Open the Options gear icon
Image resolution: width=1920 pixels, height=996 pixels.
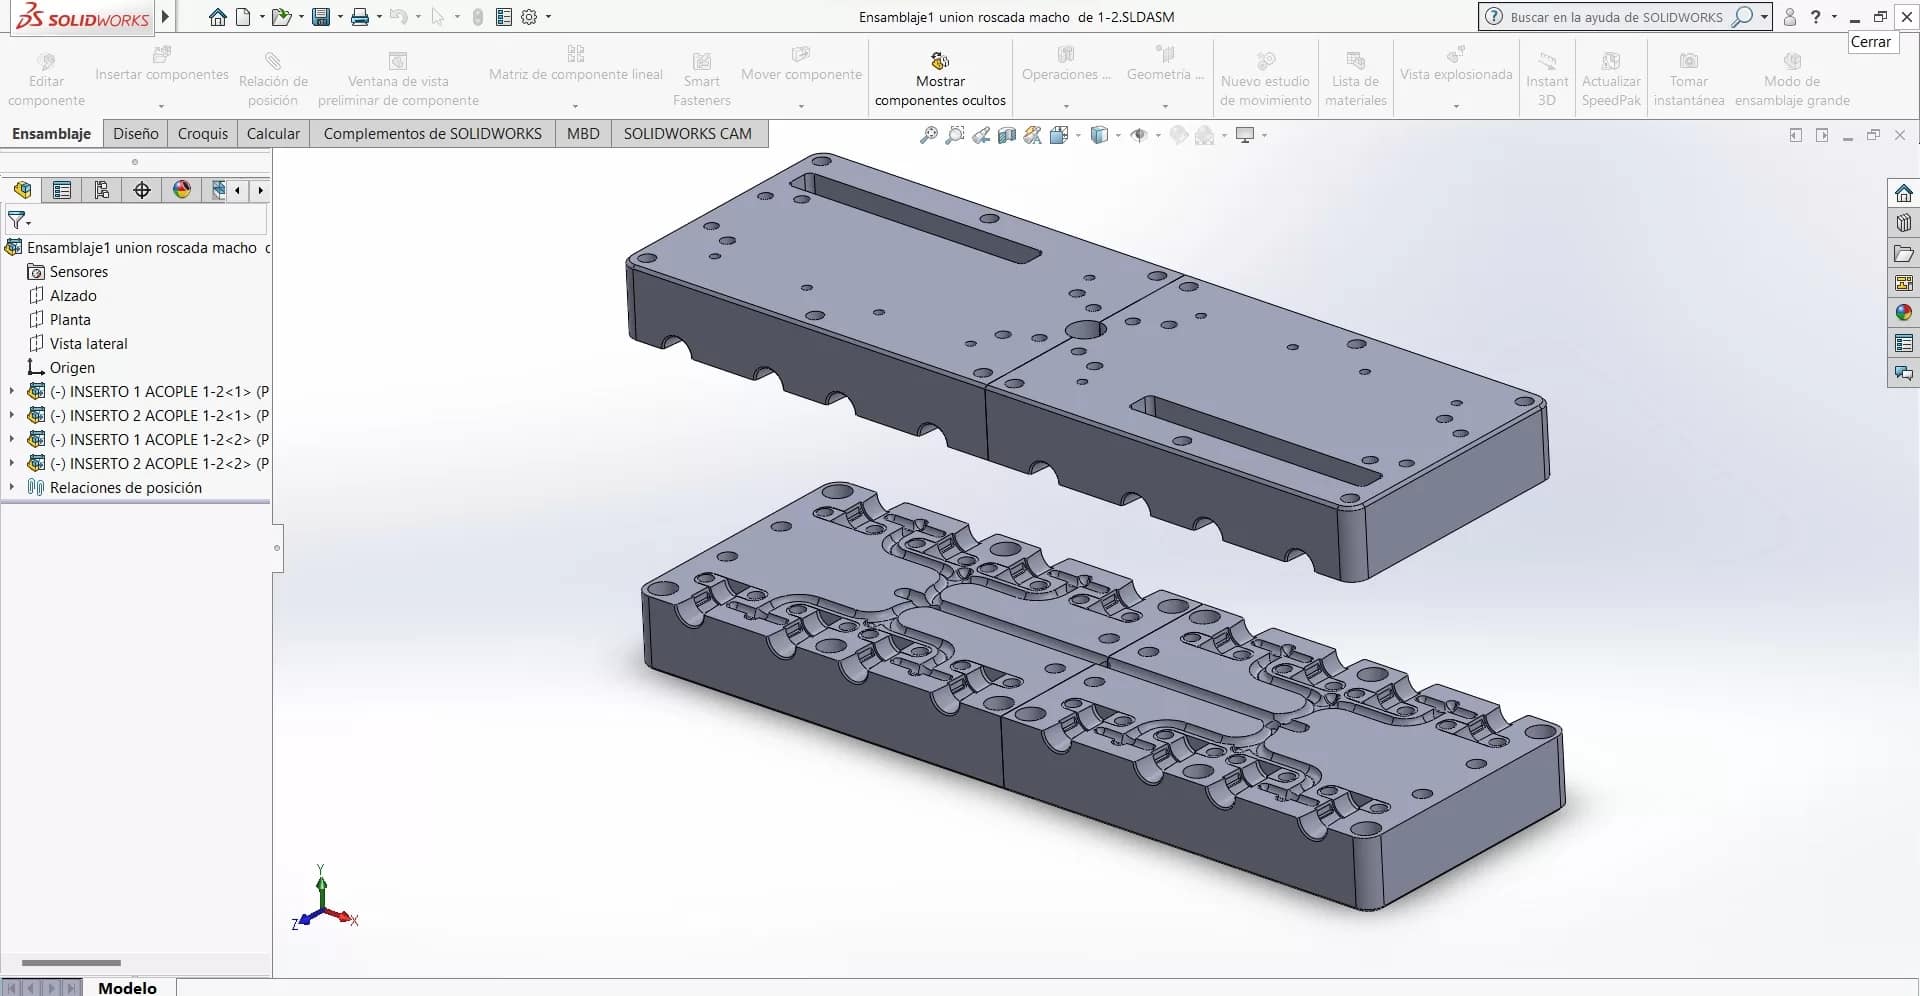pos(529,17)
